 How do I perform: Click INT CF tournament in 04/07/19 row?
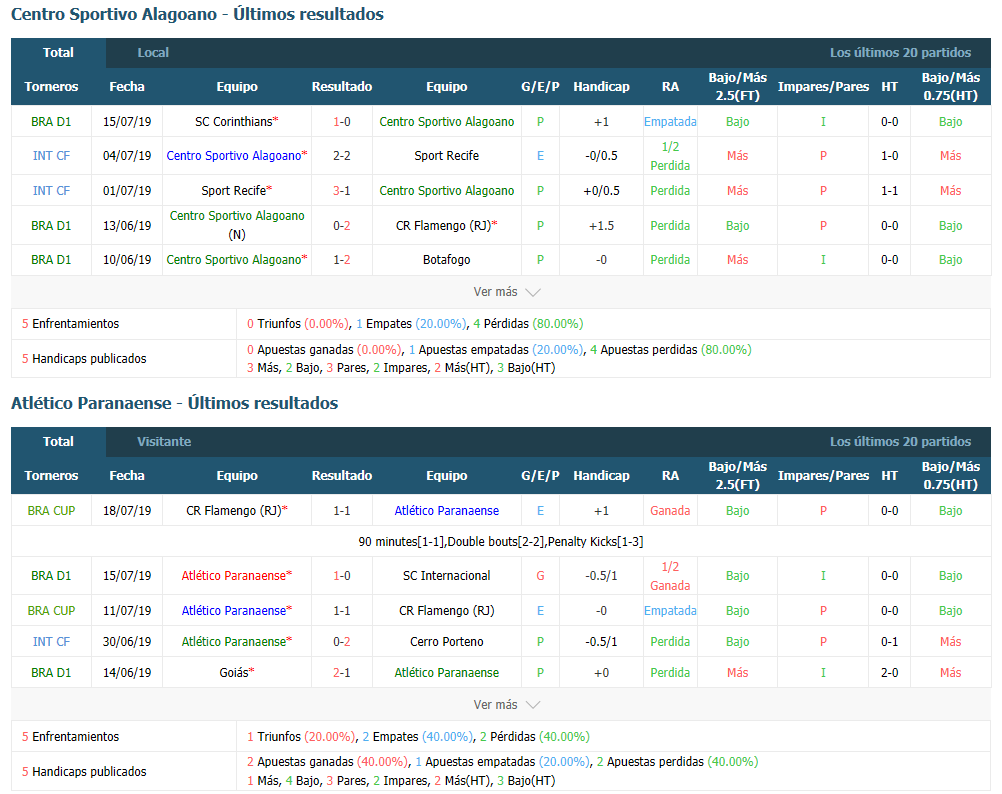click(51, 156)
